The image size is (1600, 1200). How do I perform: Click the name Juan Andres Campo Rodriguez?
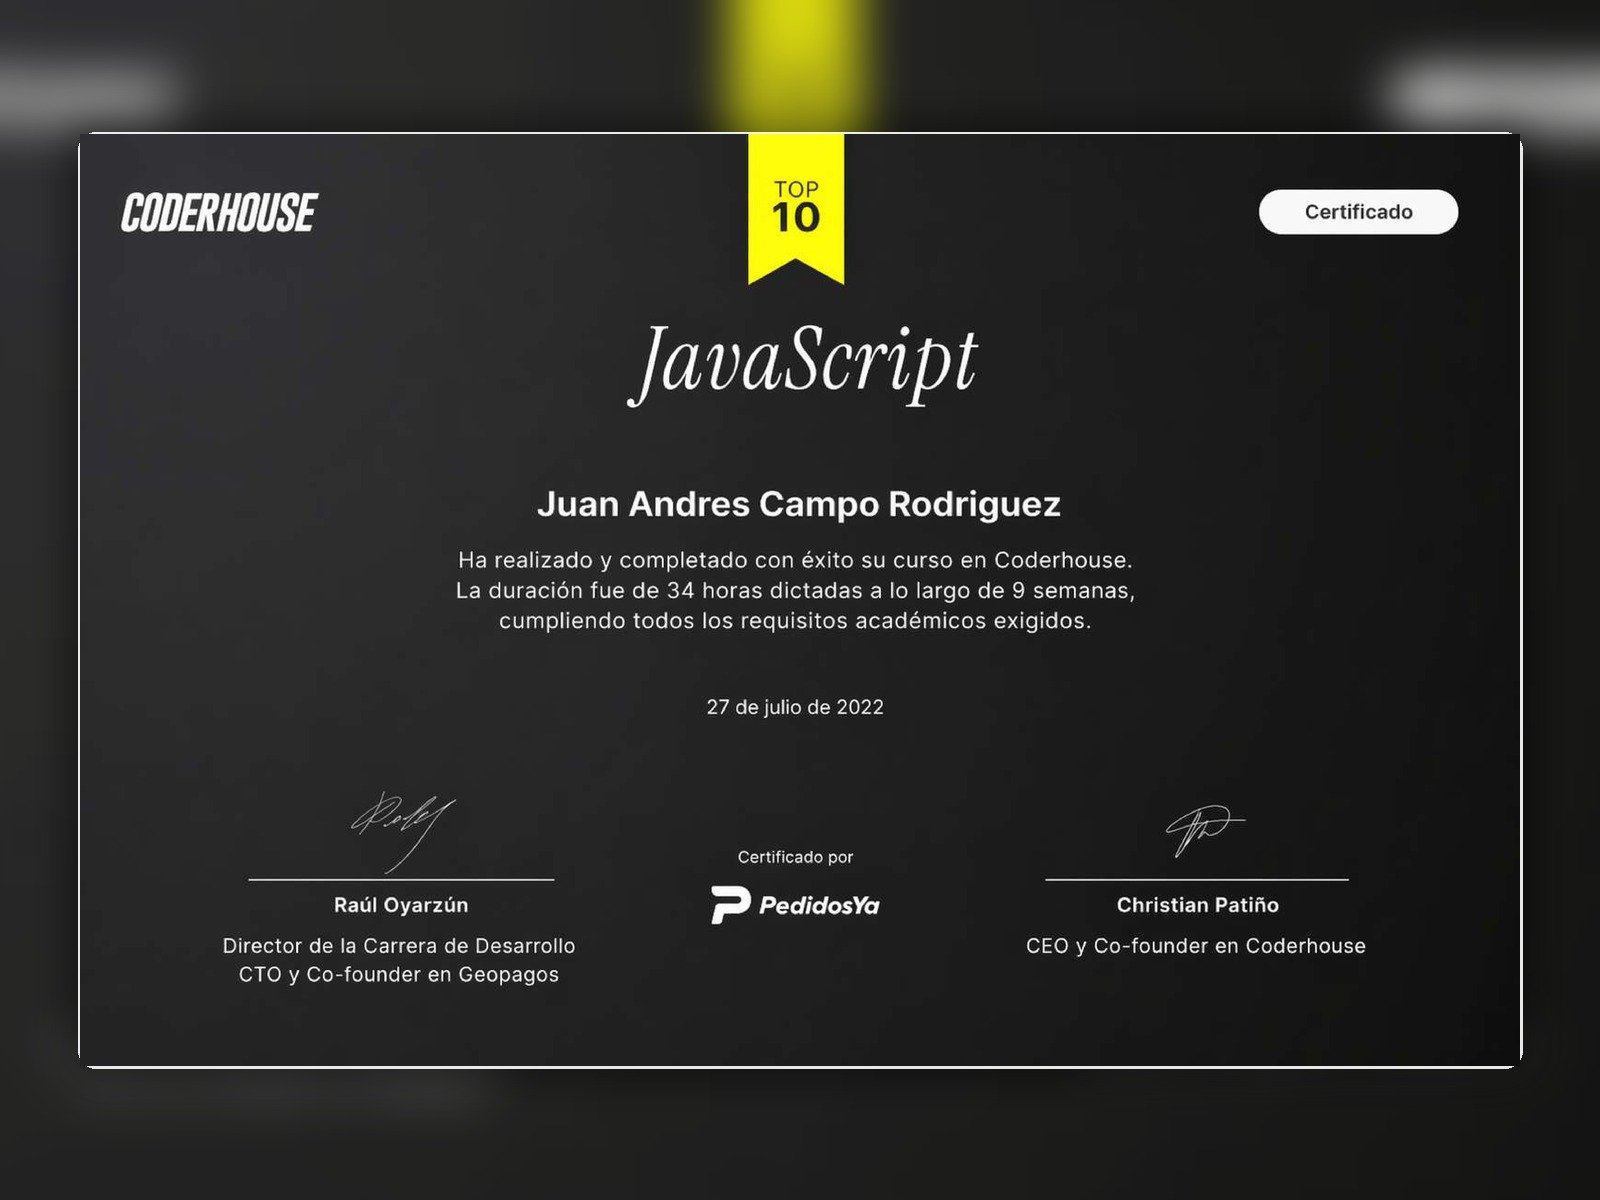pos(798,504)
